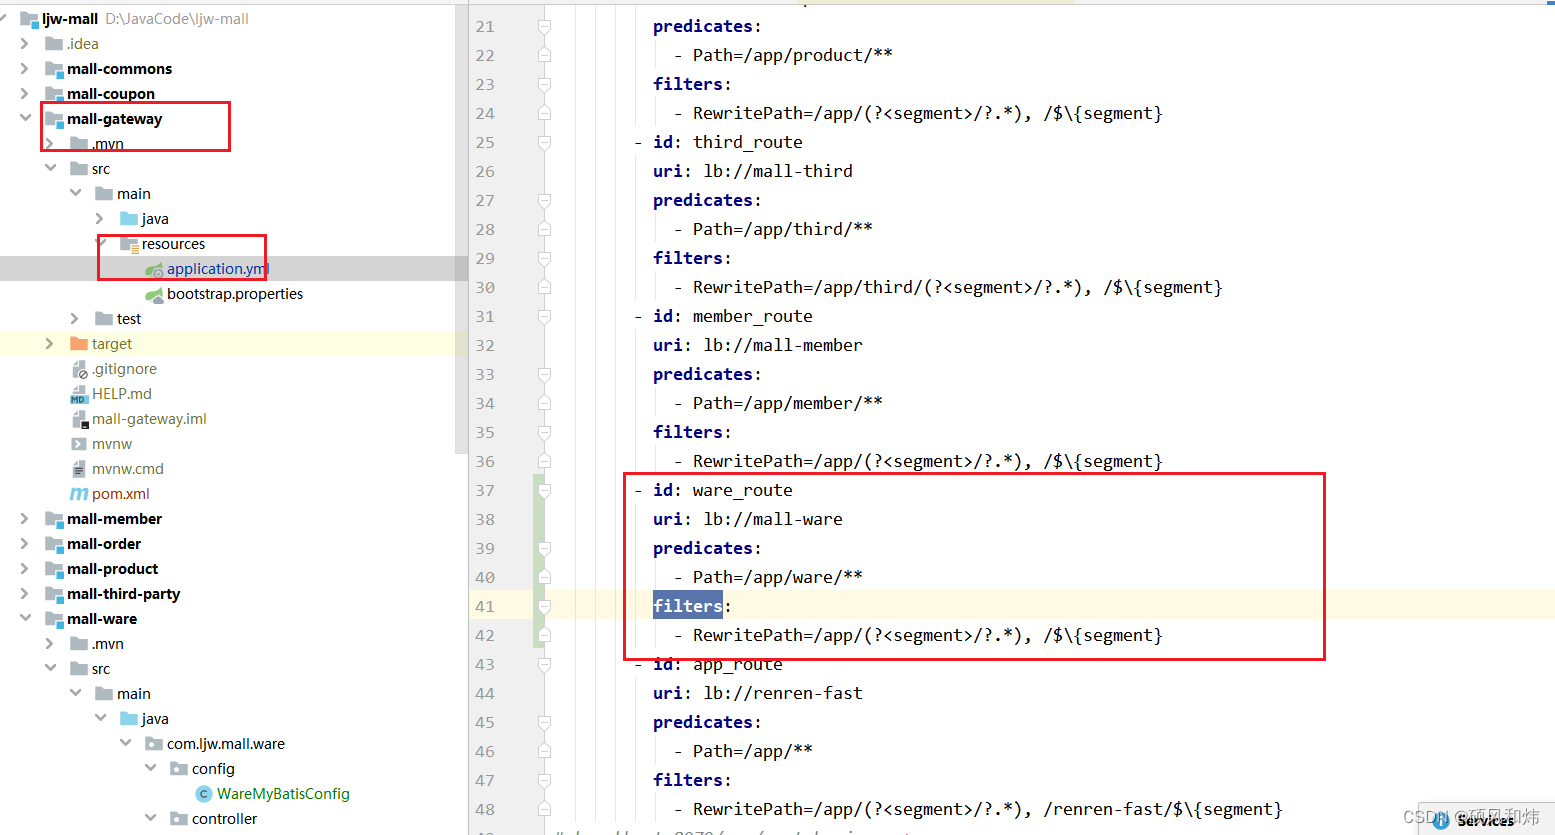The image size is (1555, 835).
Task: Expand the java folder under mall-gateway main
Action: [100, 218]
